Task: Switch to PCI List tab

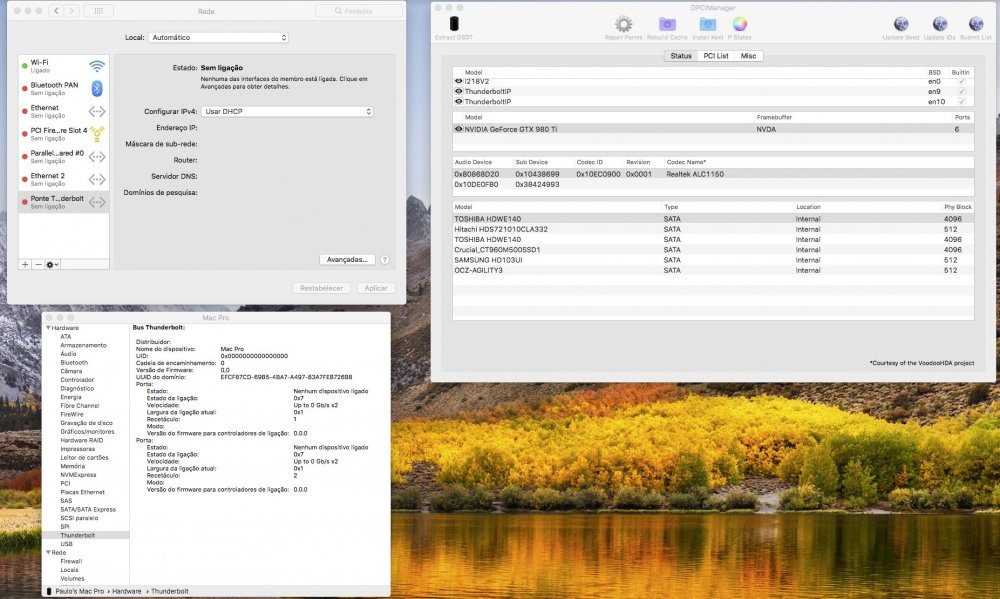Action: pyautogui.click(x=716, y=56)
